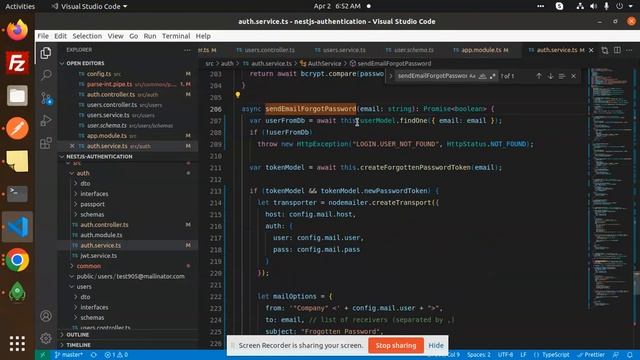The height and width of the screenshot is (360, 640).
Task: Click master branch in status bar
Action: [69, 355]
